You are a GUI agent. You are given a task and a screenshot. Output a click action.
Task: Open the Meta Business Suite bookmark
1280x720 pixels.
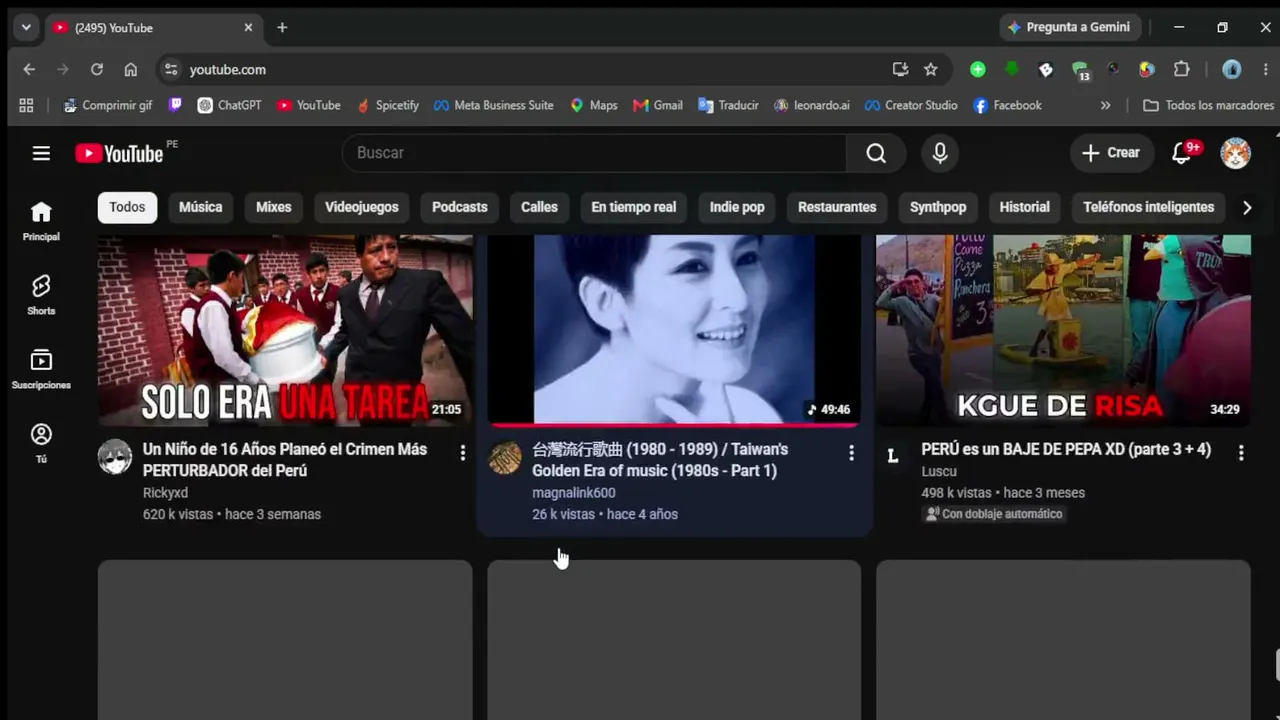pyautogui.click(x=493, y=105)
